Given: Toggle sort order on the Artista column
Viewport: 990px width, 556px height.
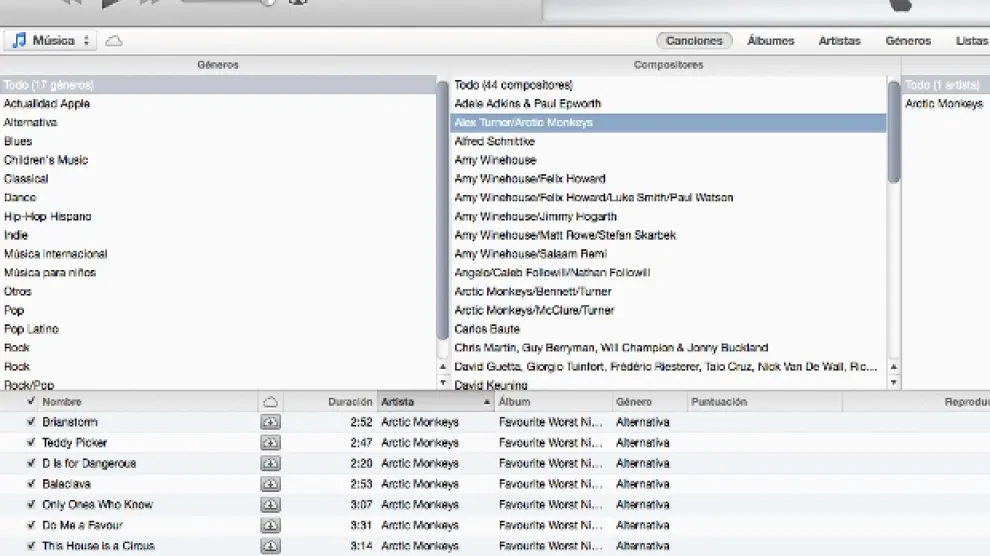Looking at the screenshot, I should 436,402.
